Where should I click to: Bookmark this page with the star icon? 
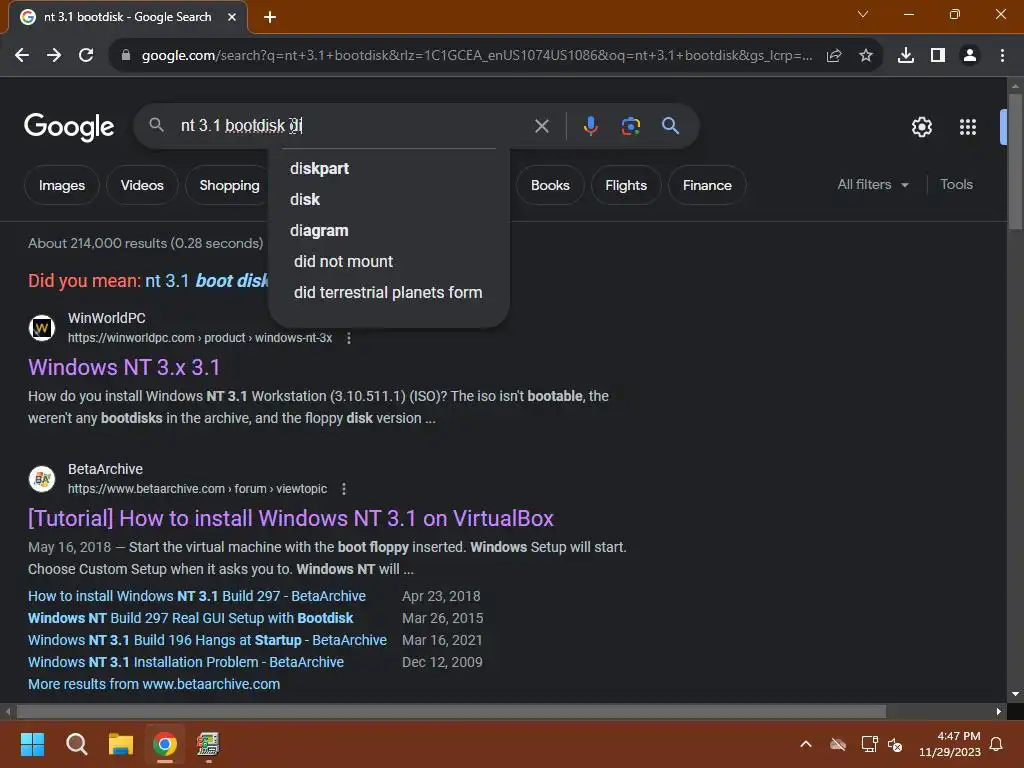(x=866, y=56)
